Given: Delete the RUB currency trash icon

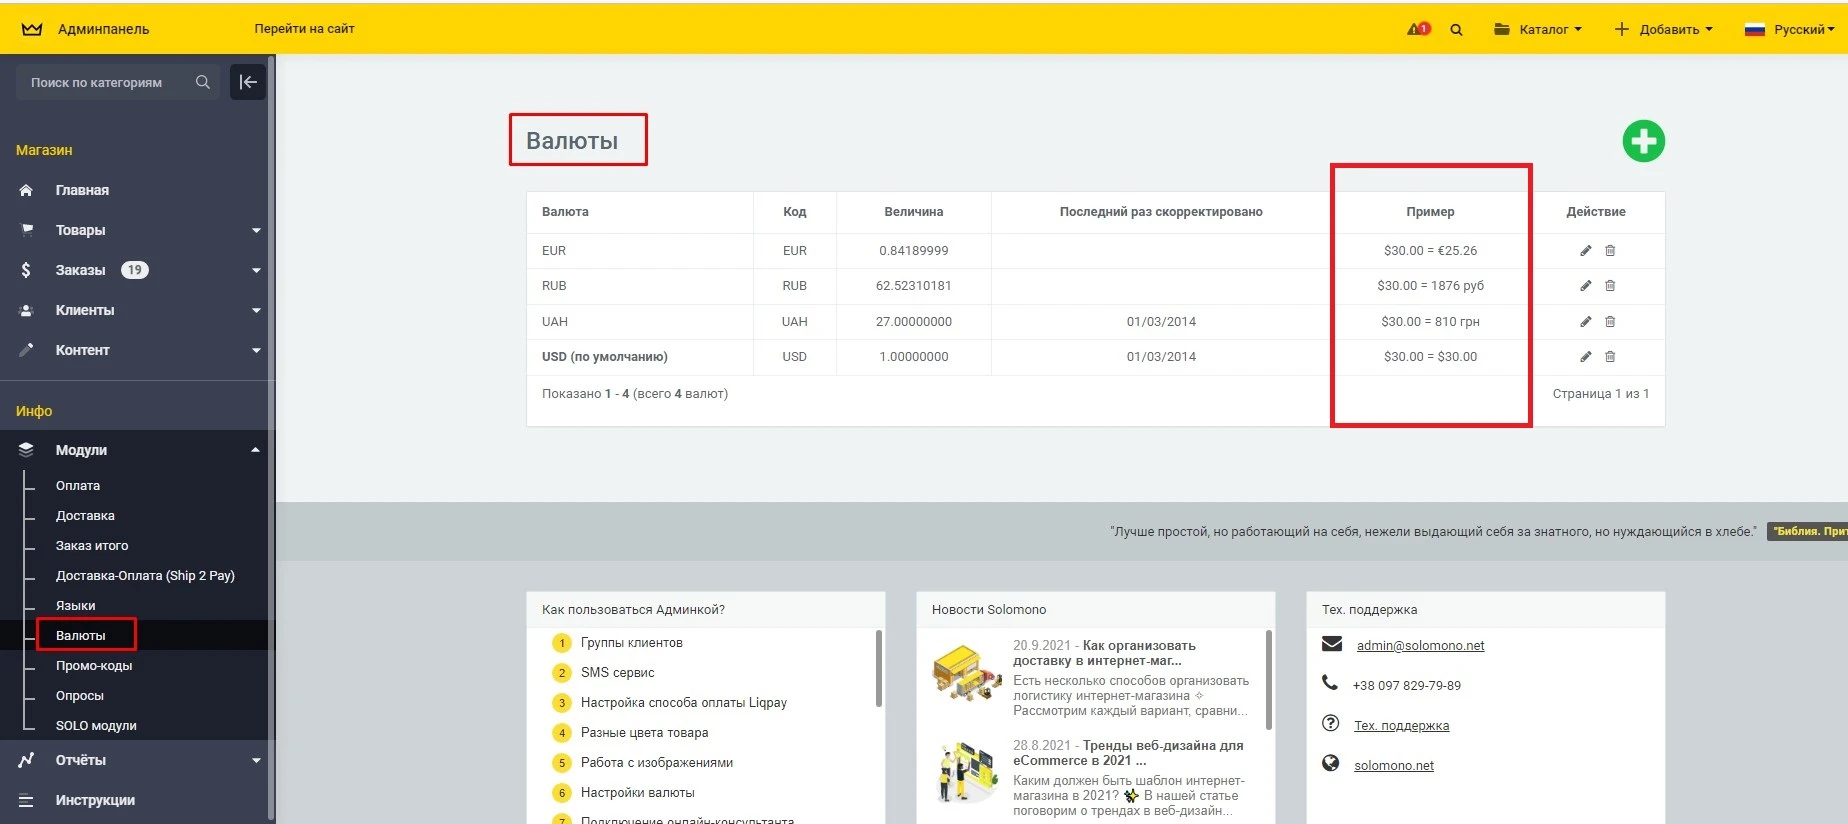Looking at the screenshot, I should pyautogui.click(x=1610, y=286).
